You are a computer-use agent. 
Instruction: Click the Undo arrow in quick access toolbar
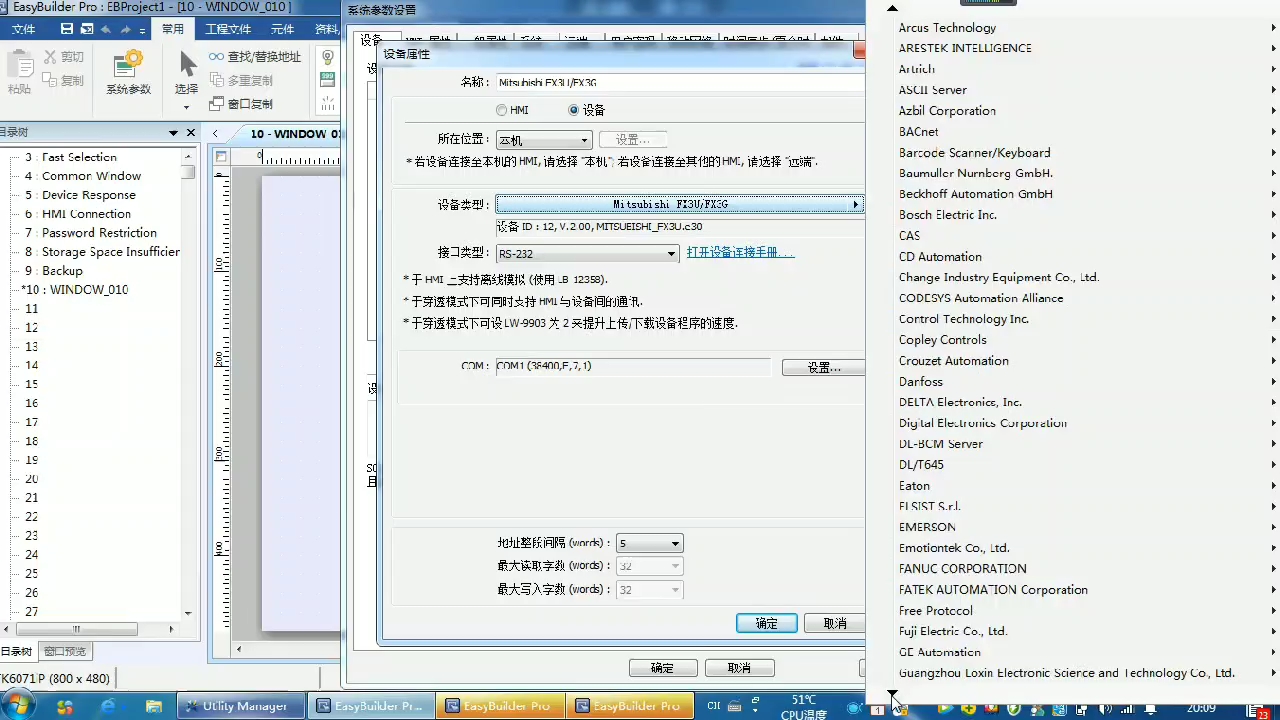click(107, 29)
